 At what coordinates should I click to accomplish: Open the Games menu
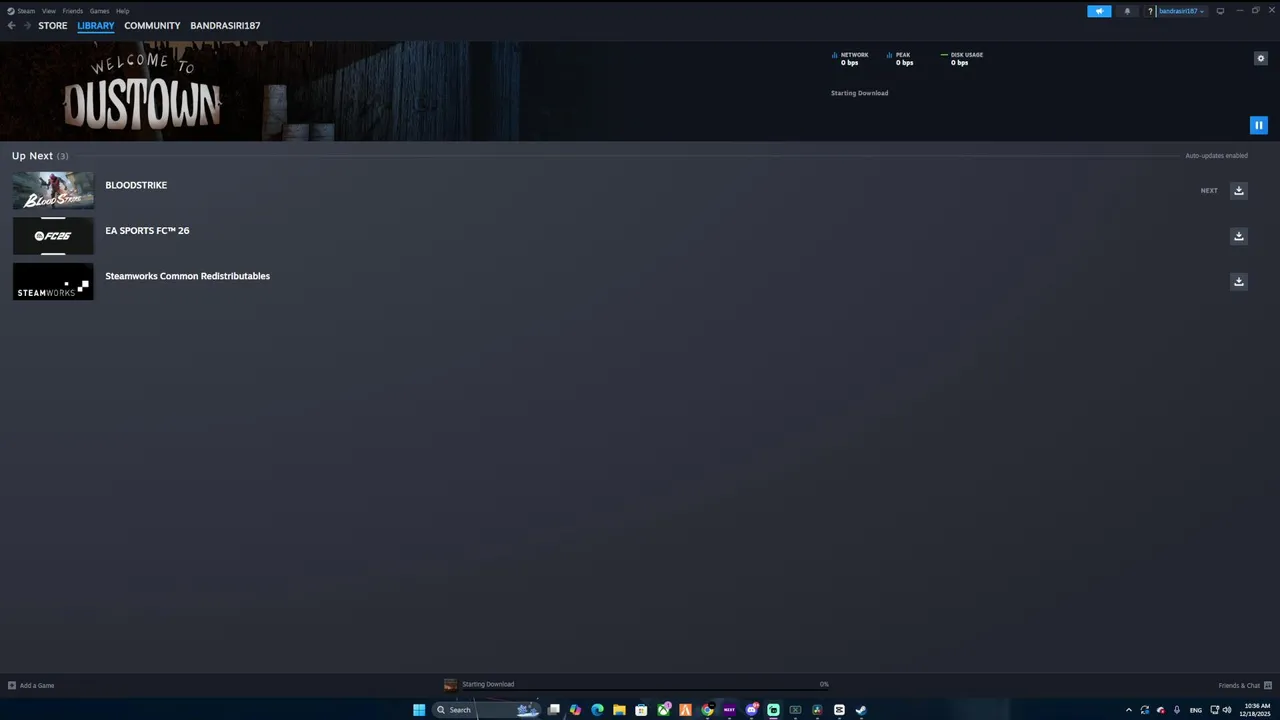click(x=99, y=11)
